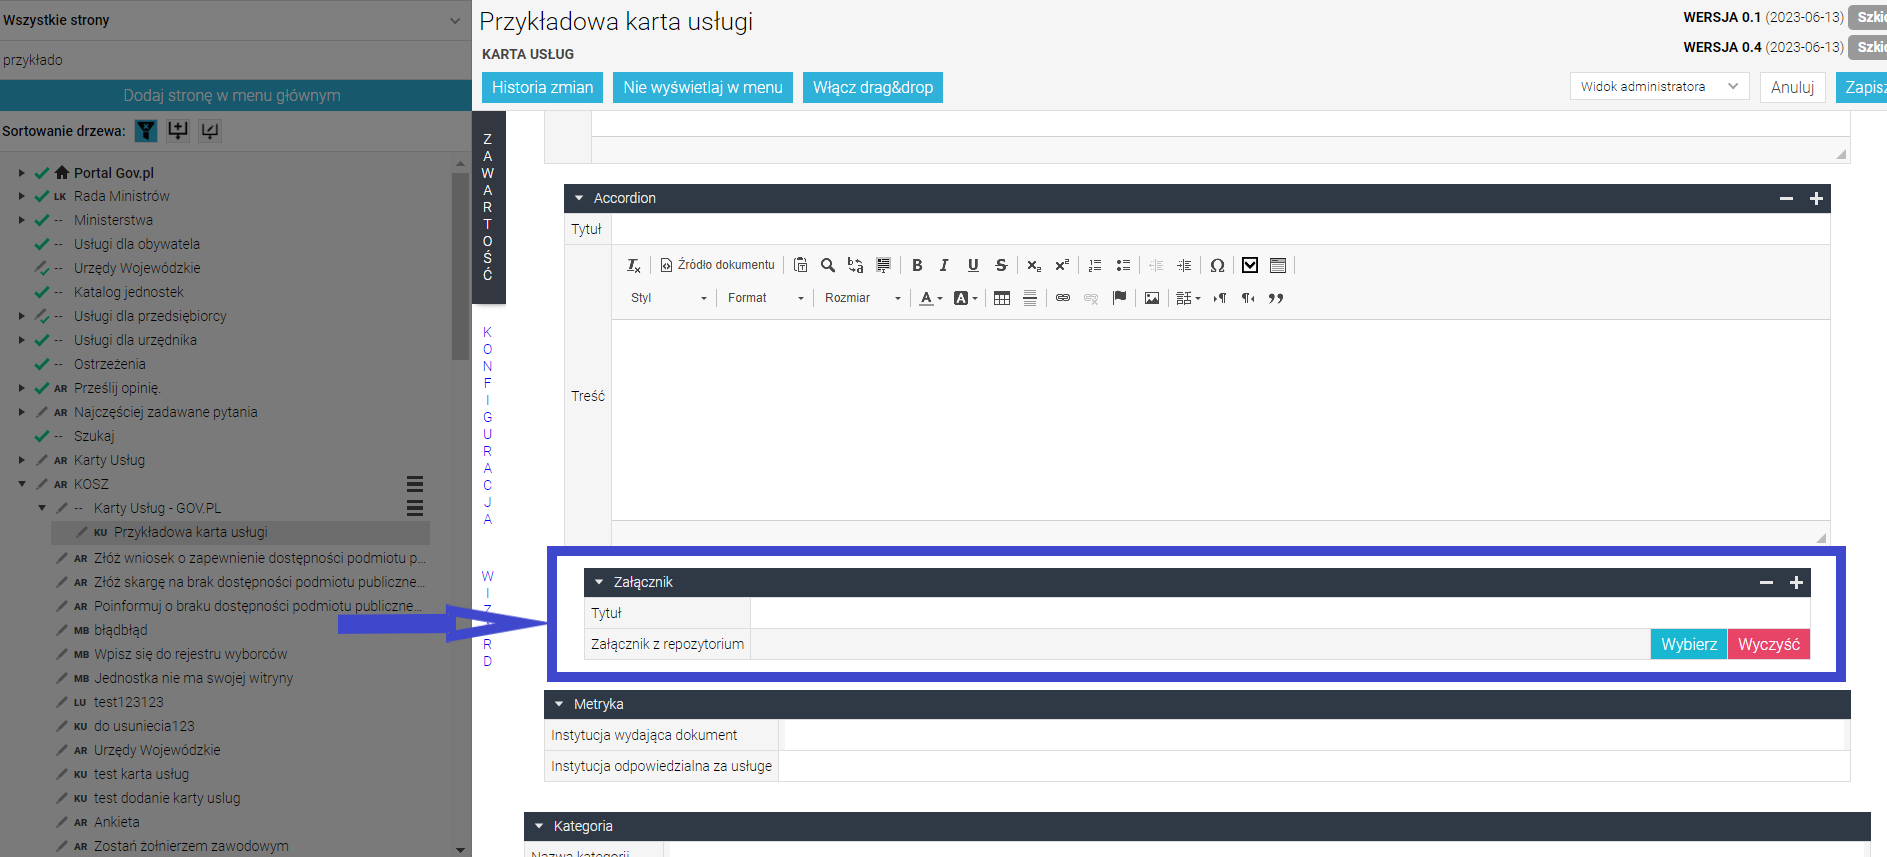Viewport: 1887px width, 857px height.
Task: Insert an anchor with the flag icon
Action: 1119,298
